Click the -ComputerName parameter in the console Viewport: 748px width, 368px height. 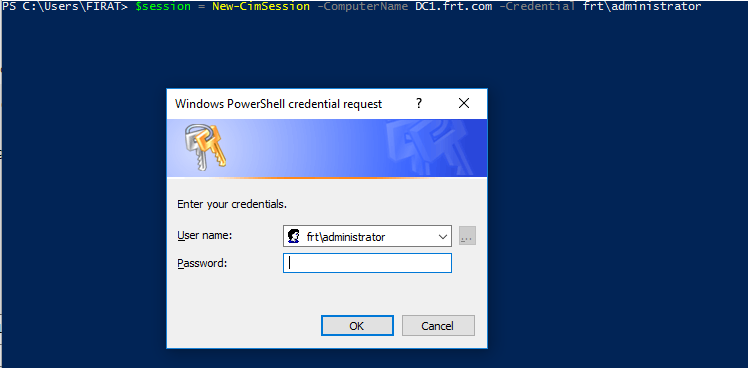point(363,7)
